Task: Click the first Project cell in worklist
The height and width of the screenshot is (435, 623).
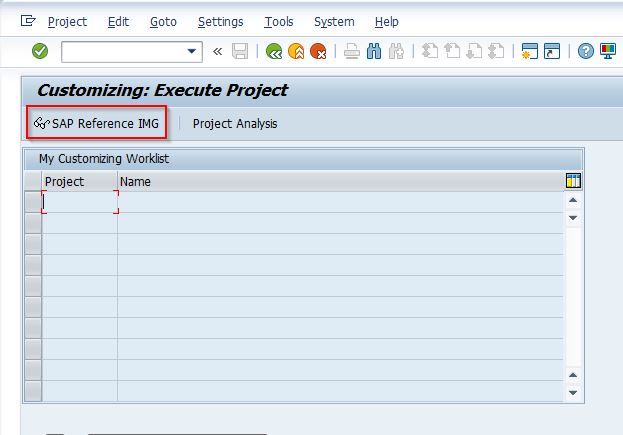Action: pyautogui.click(x=79, y=202)
